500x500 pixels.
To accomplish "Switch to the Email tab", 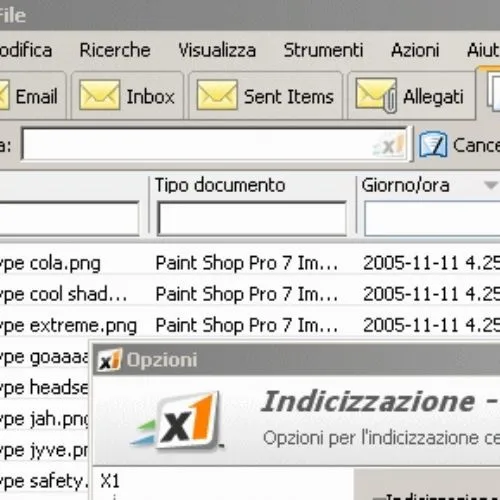I will pyautogui.click(x=32, y=96).
